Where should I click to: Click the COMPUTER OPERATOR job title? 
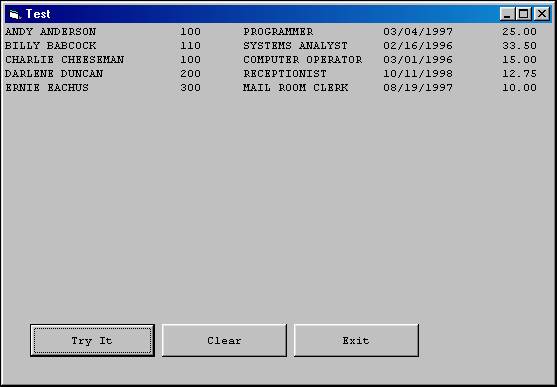click(303, 60)
